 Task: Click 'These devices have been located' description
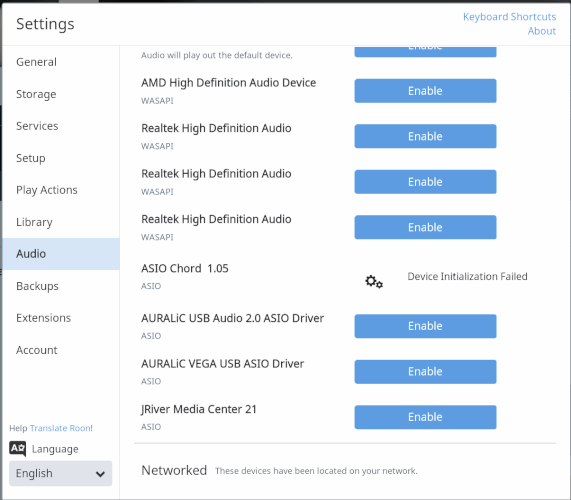pos(316,471)
